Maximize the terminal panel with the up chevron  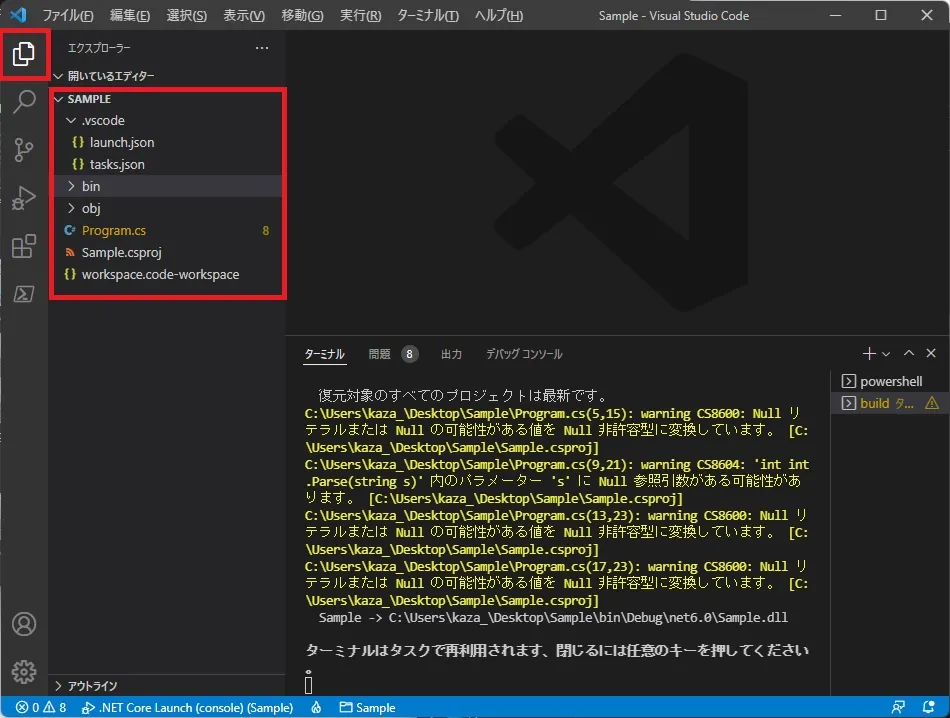(x=909, y=354)
